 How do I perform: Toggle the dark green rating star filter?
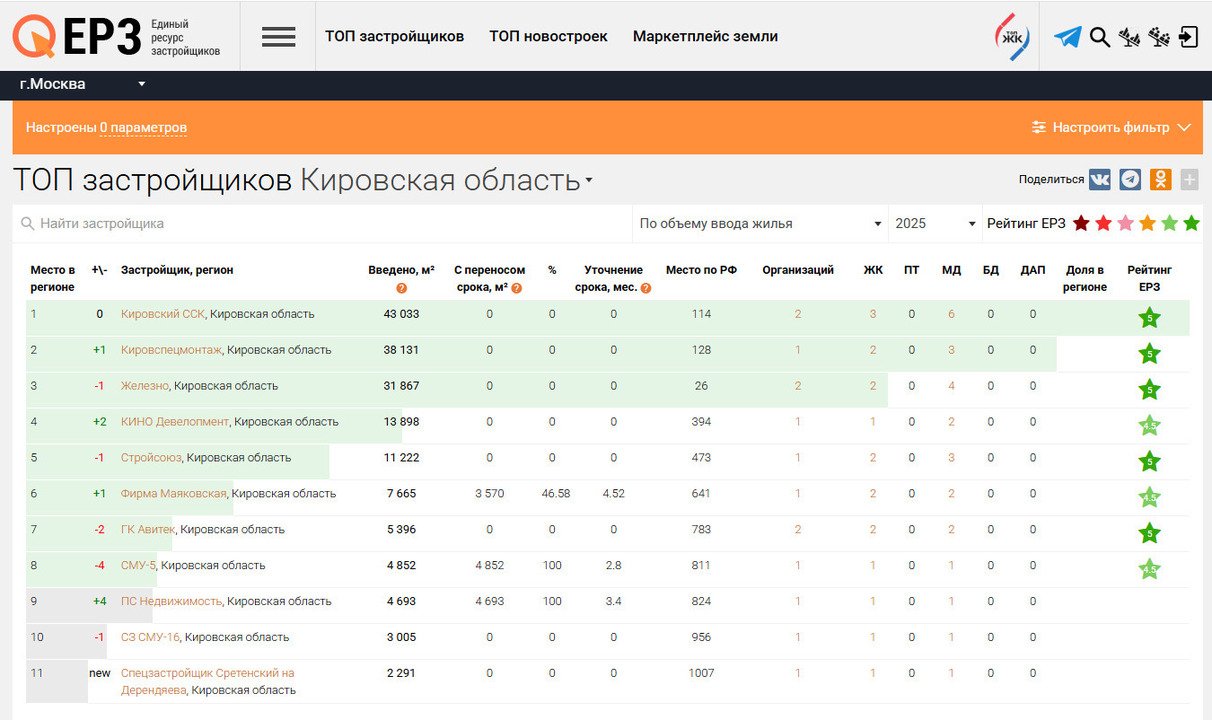[x=1191, y=224]
